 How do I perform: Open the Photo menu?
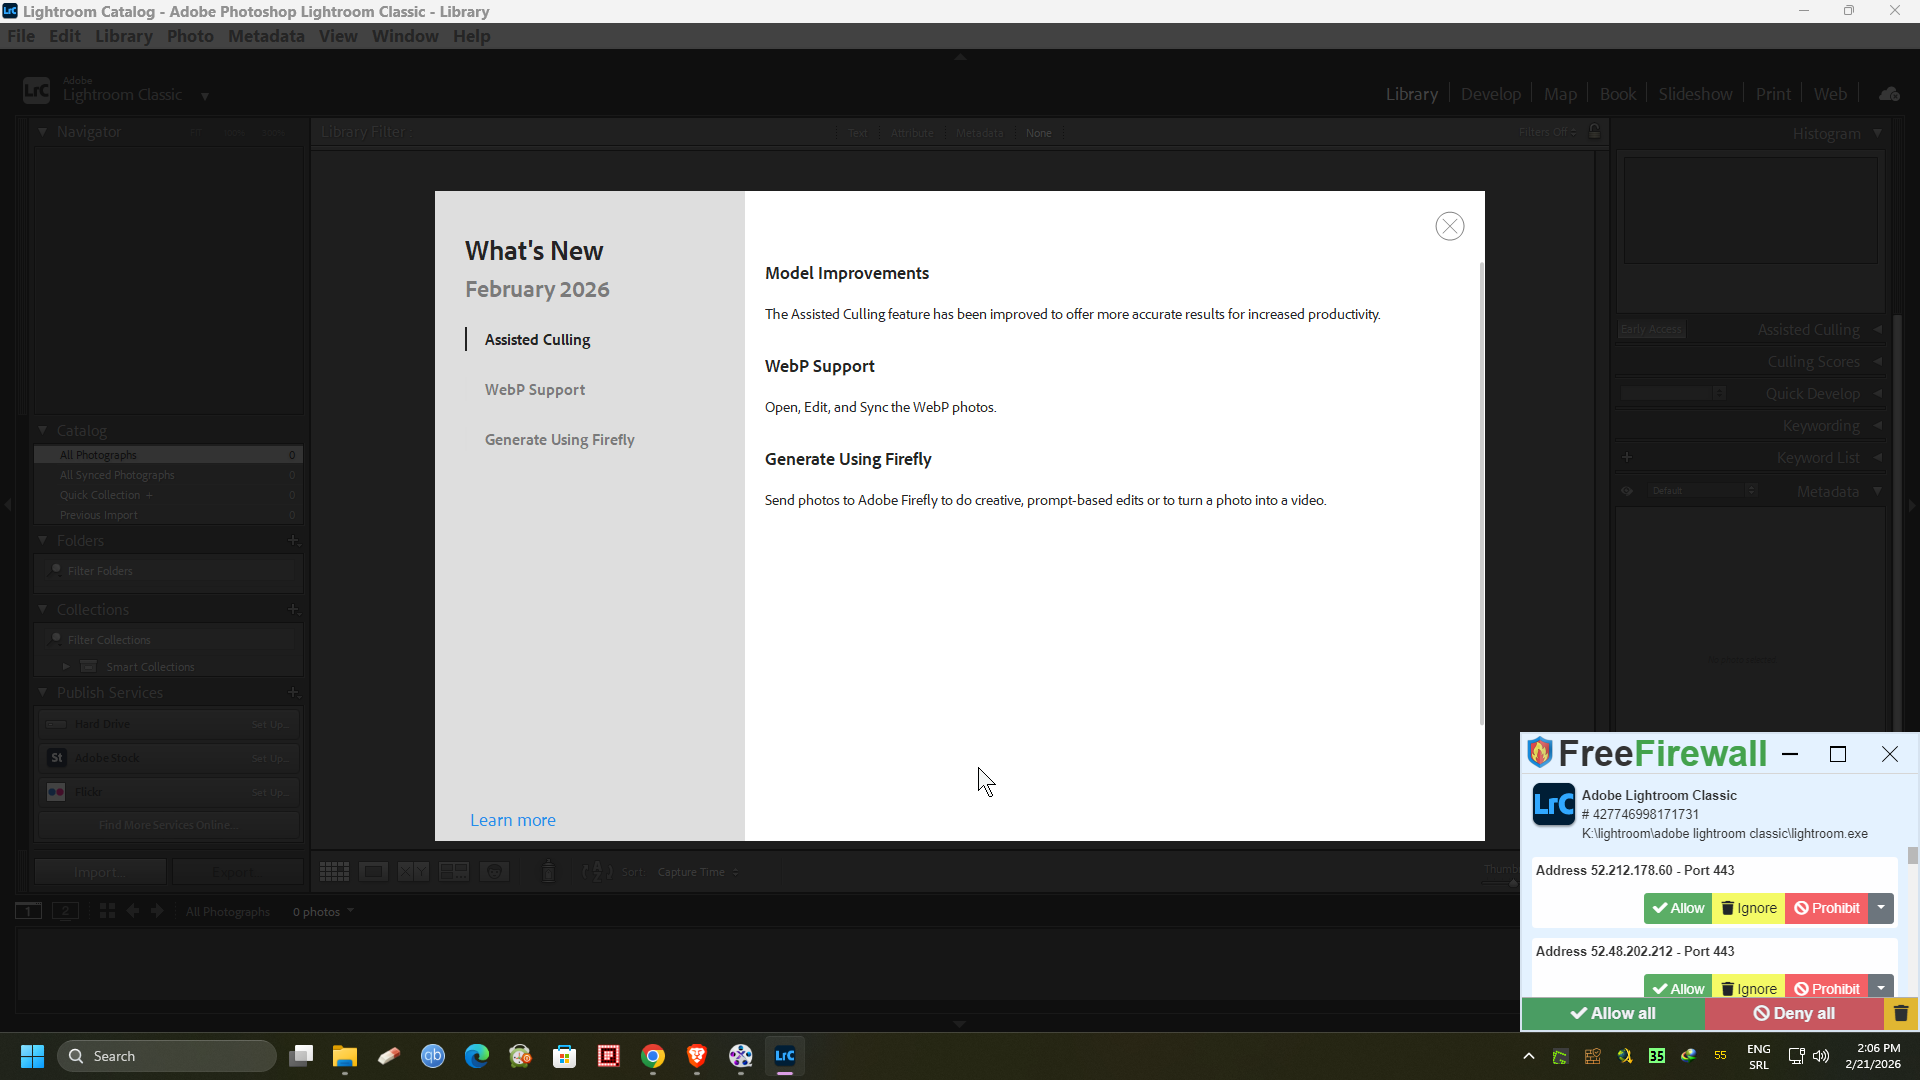[x=190, y=36]
